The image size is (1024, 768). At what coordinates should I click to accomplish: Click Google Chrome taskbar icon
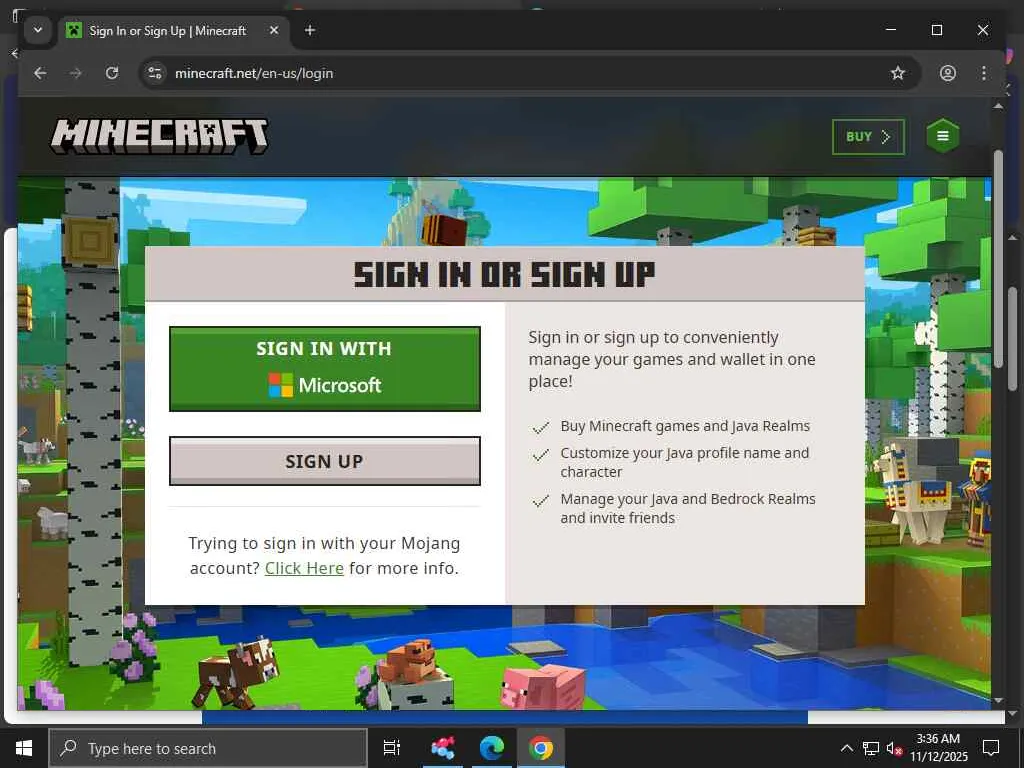(x=541, y=748)
